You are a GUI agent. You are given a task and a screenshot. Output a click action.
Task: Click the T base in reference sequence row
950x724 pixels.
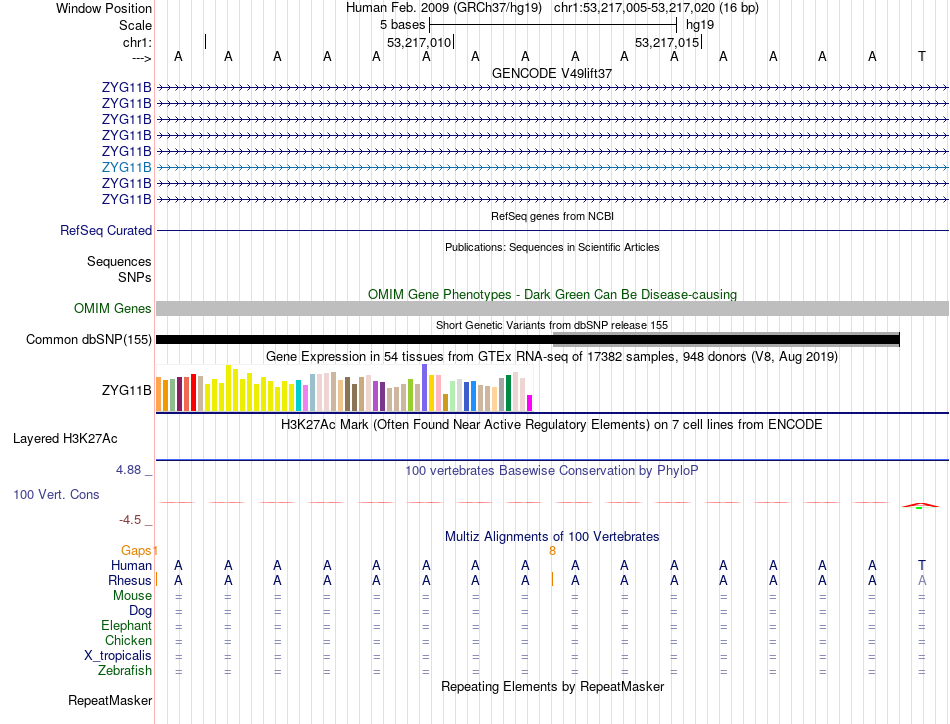coord(922,56)
